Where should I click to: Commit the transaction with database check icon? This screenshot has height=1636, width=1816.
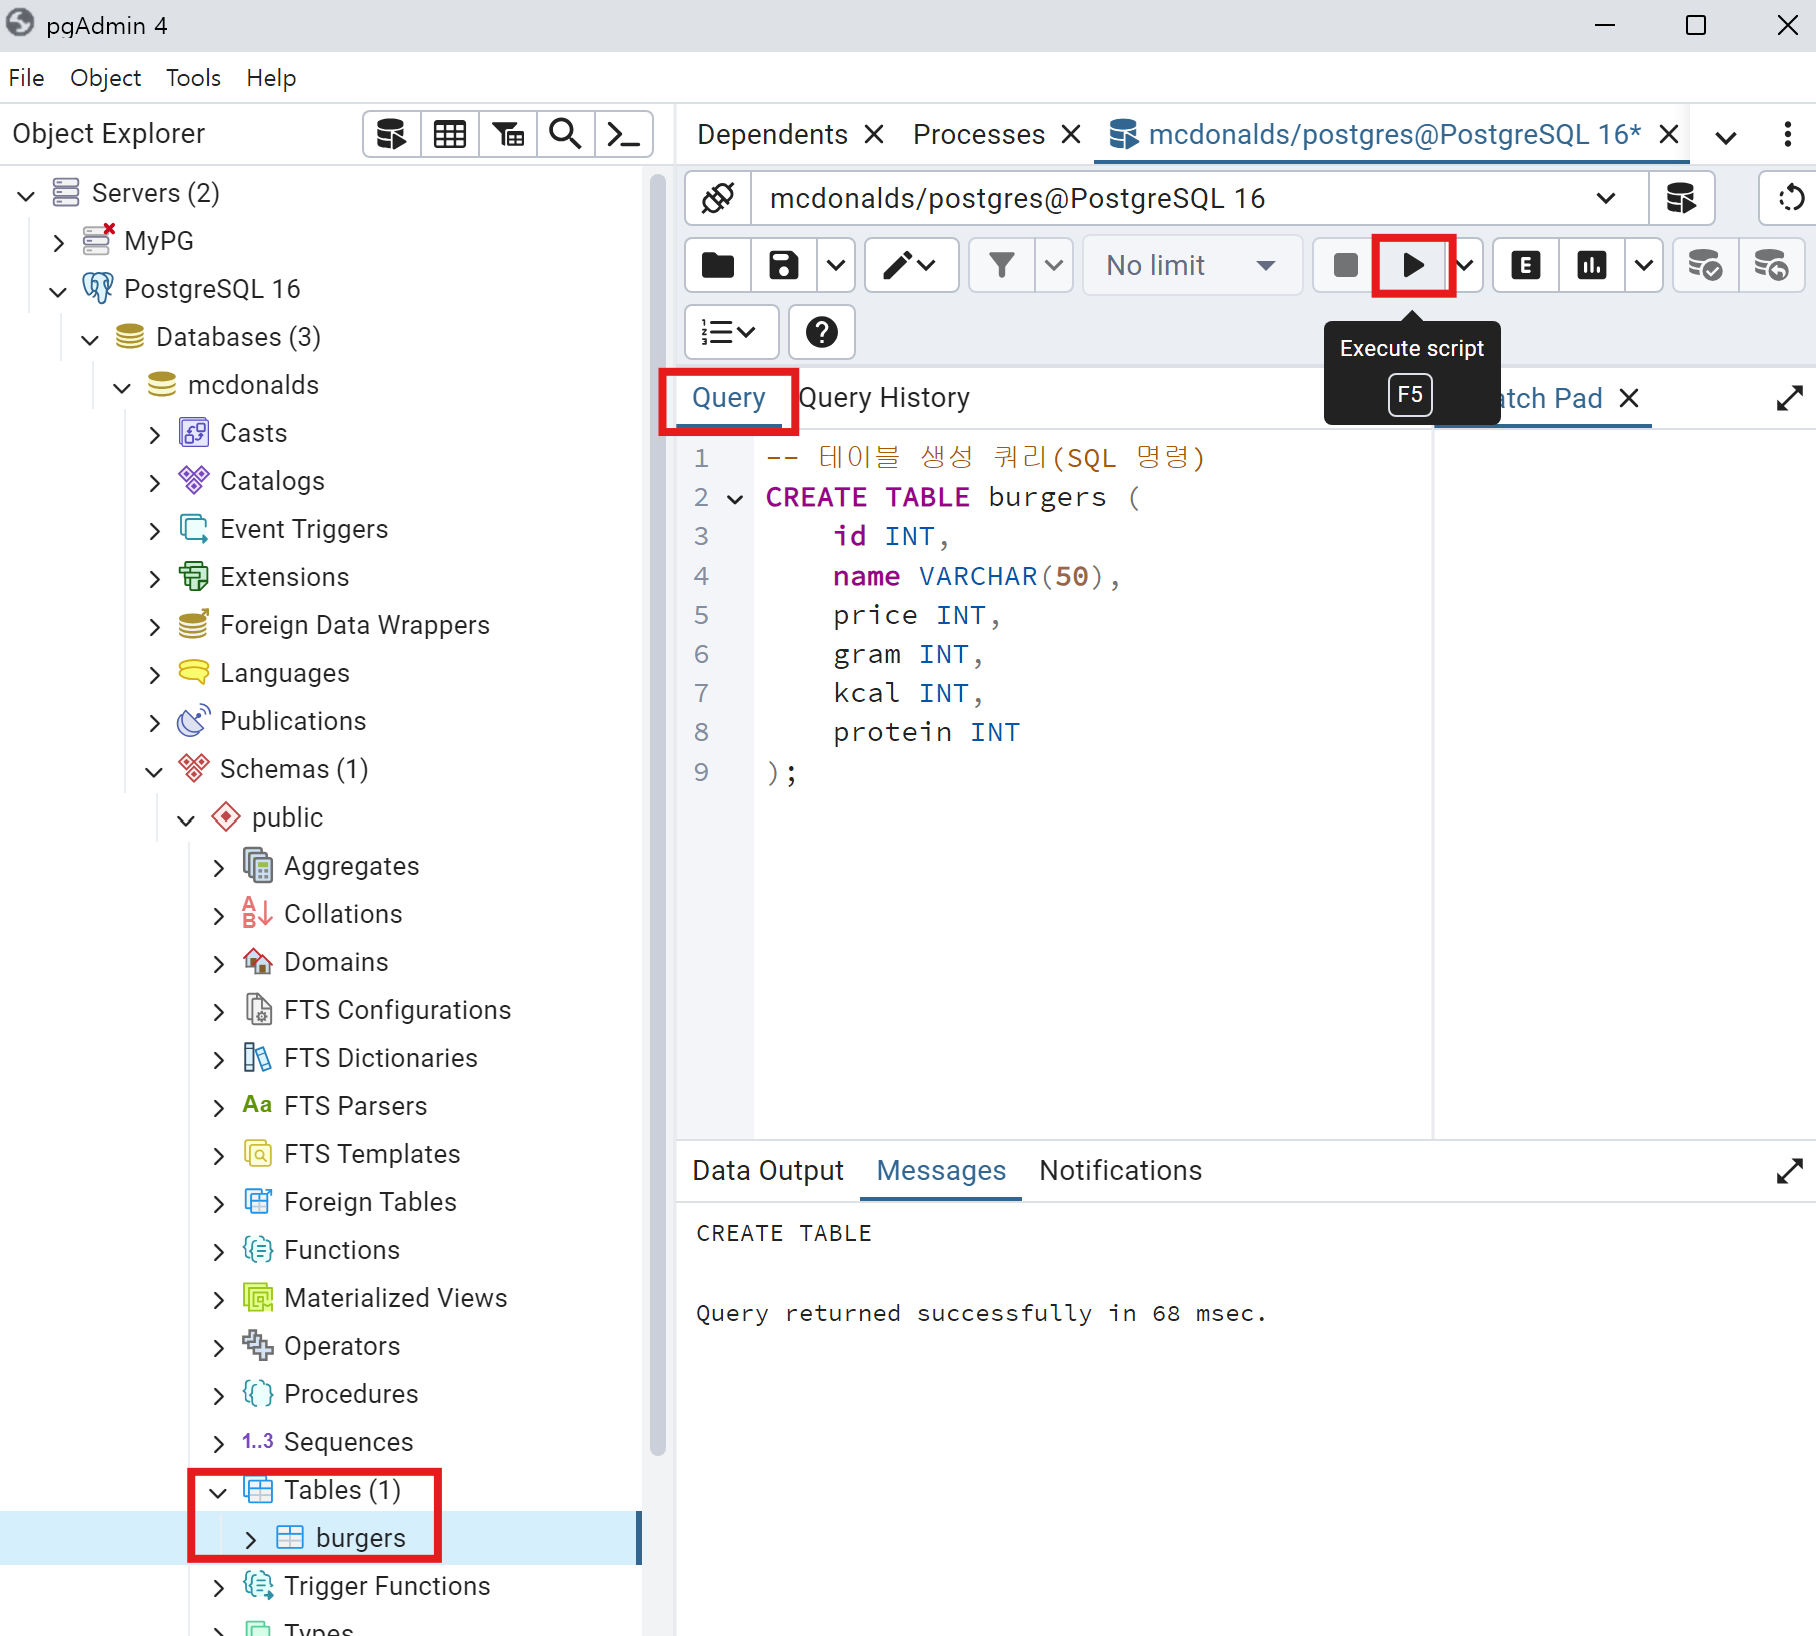point(1706,265)
